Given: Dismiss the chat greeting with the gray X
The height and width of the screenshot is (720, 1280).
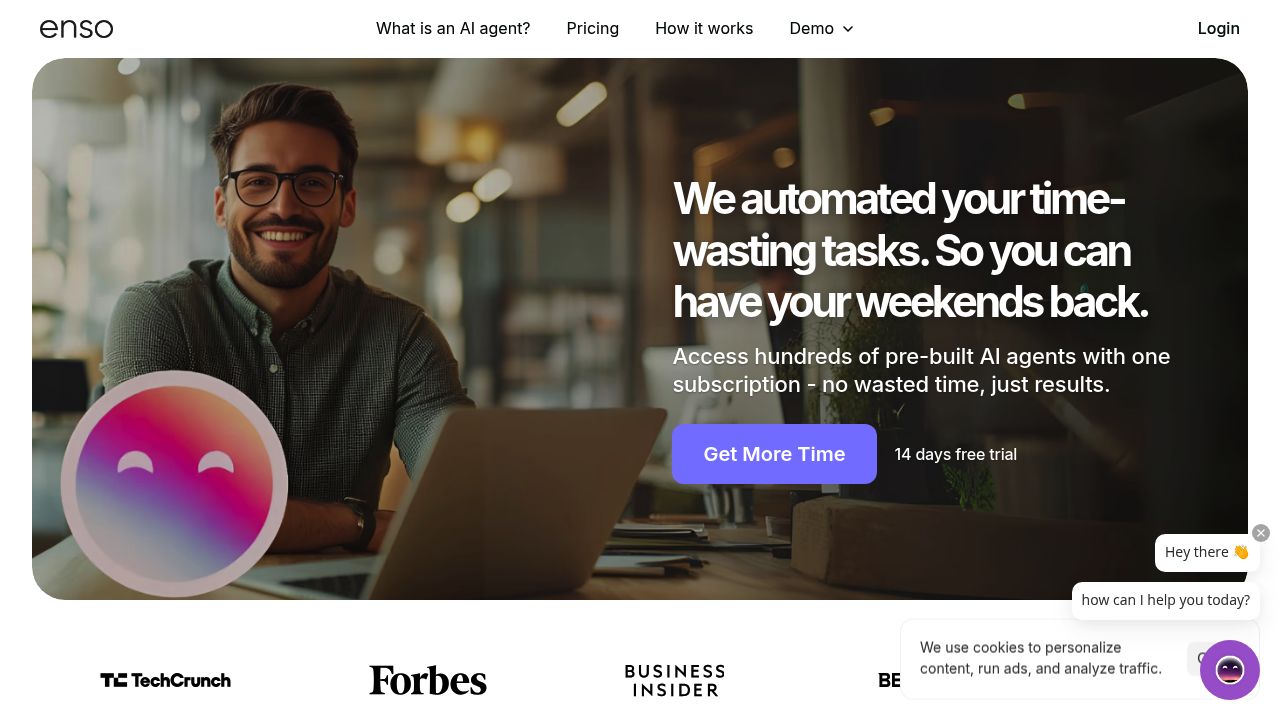Looking at the screenshot, I should [1261, 533].
